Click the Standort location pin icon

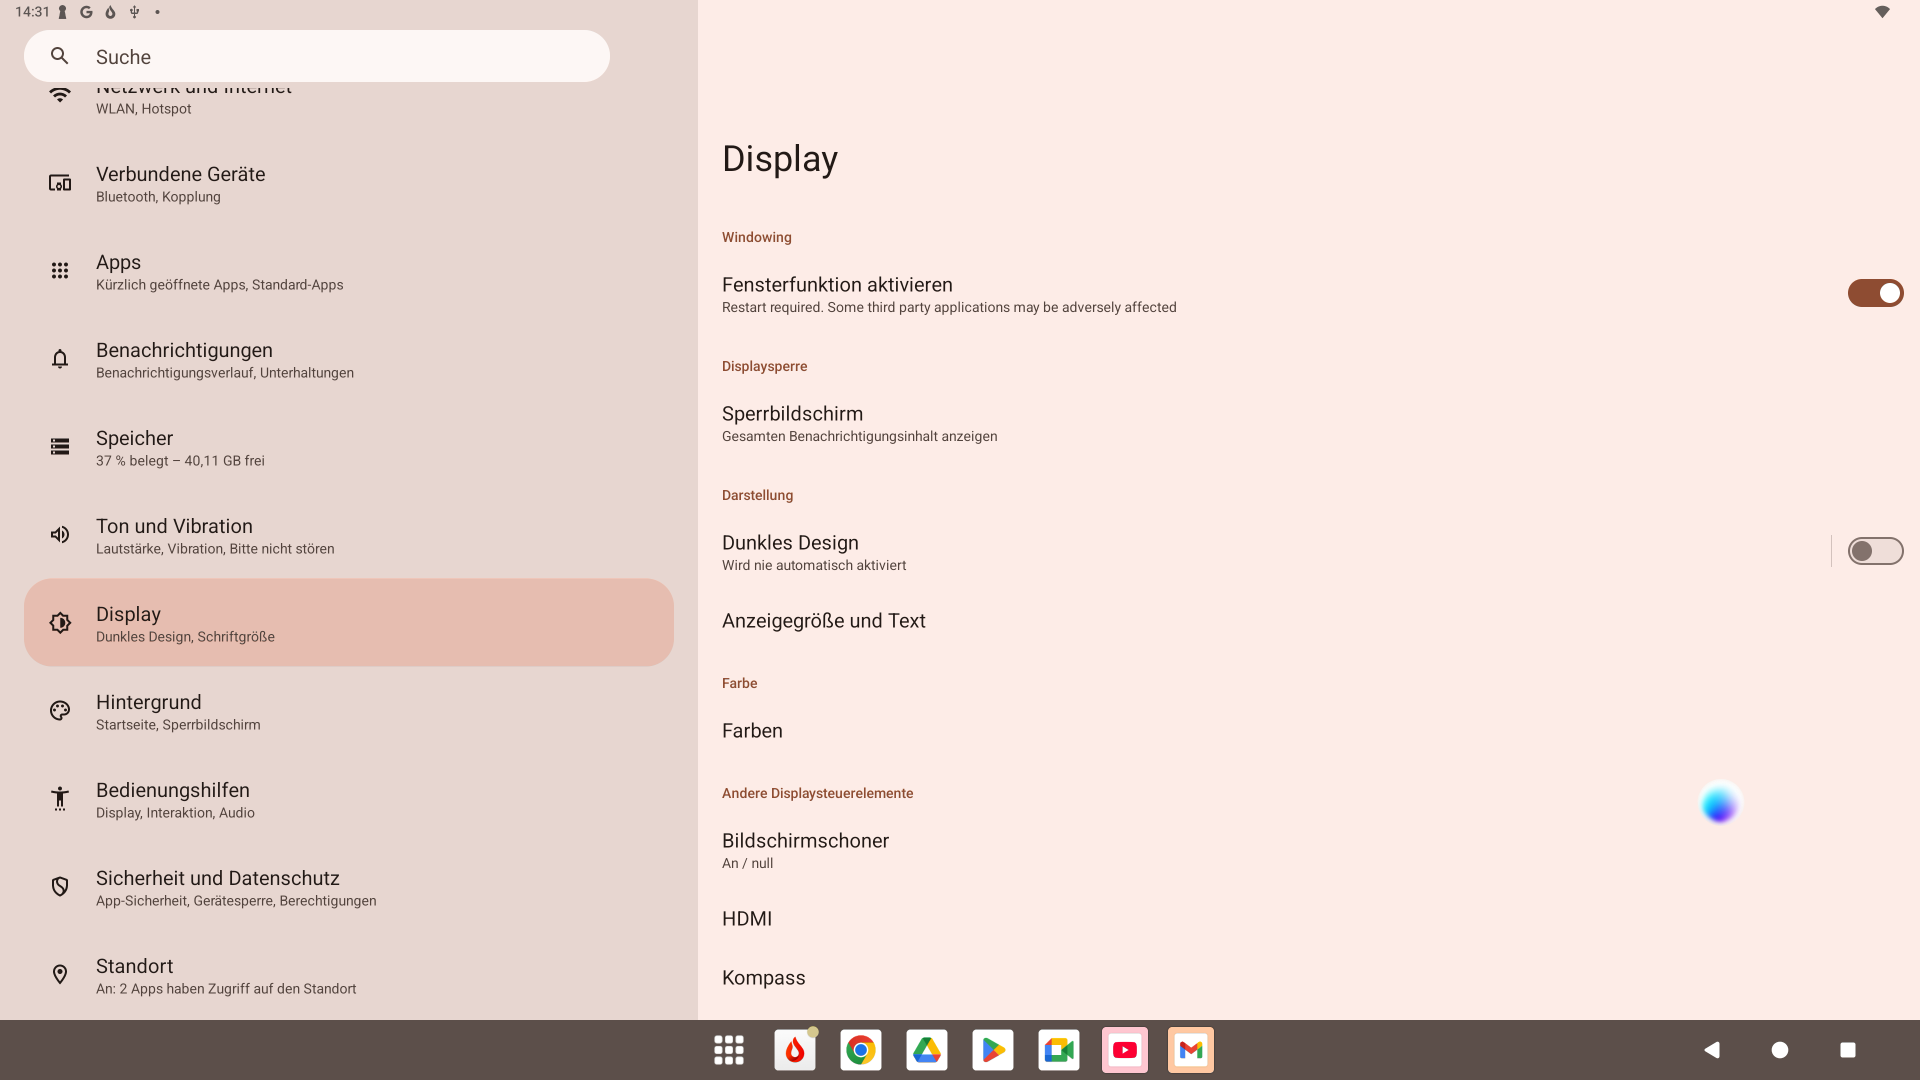tap(60, 975)
